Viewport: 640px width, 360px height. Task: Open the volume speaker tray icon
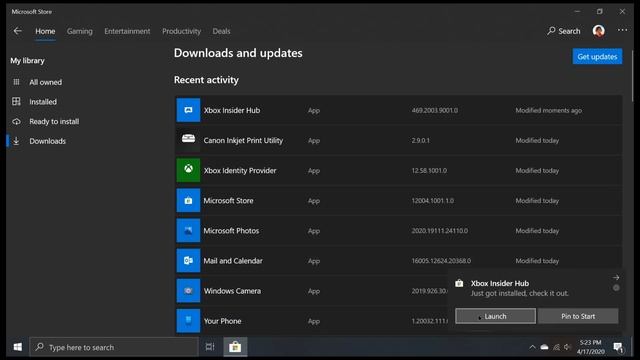tap(568, 347)
